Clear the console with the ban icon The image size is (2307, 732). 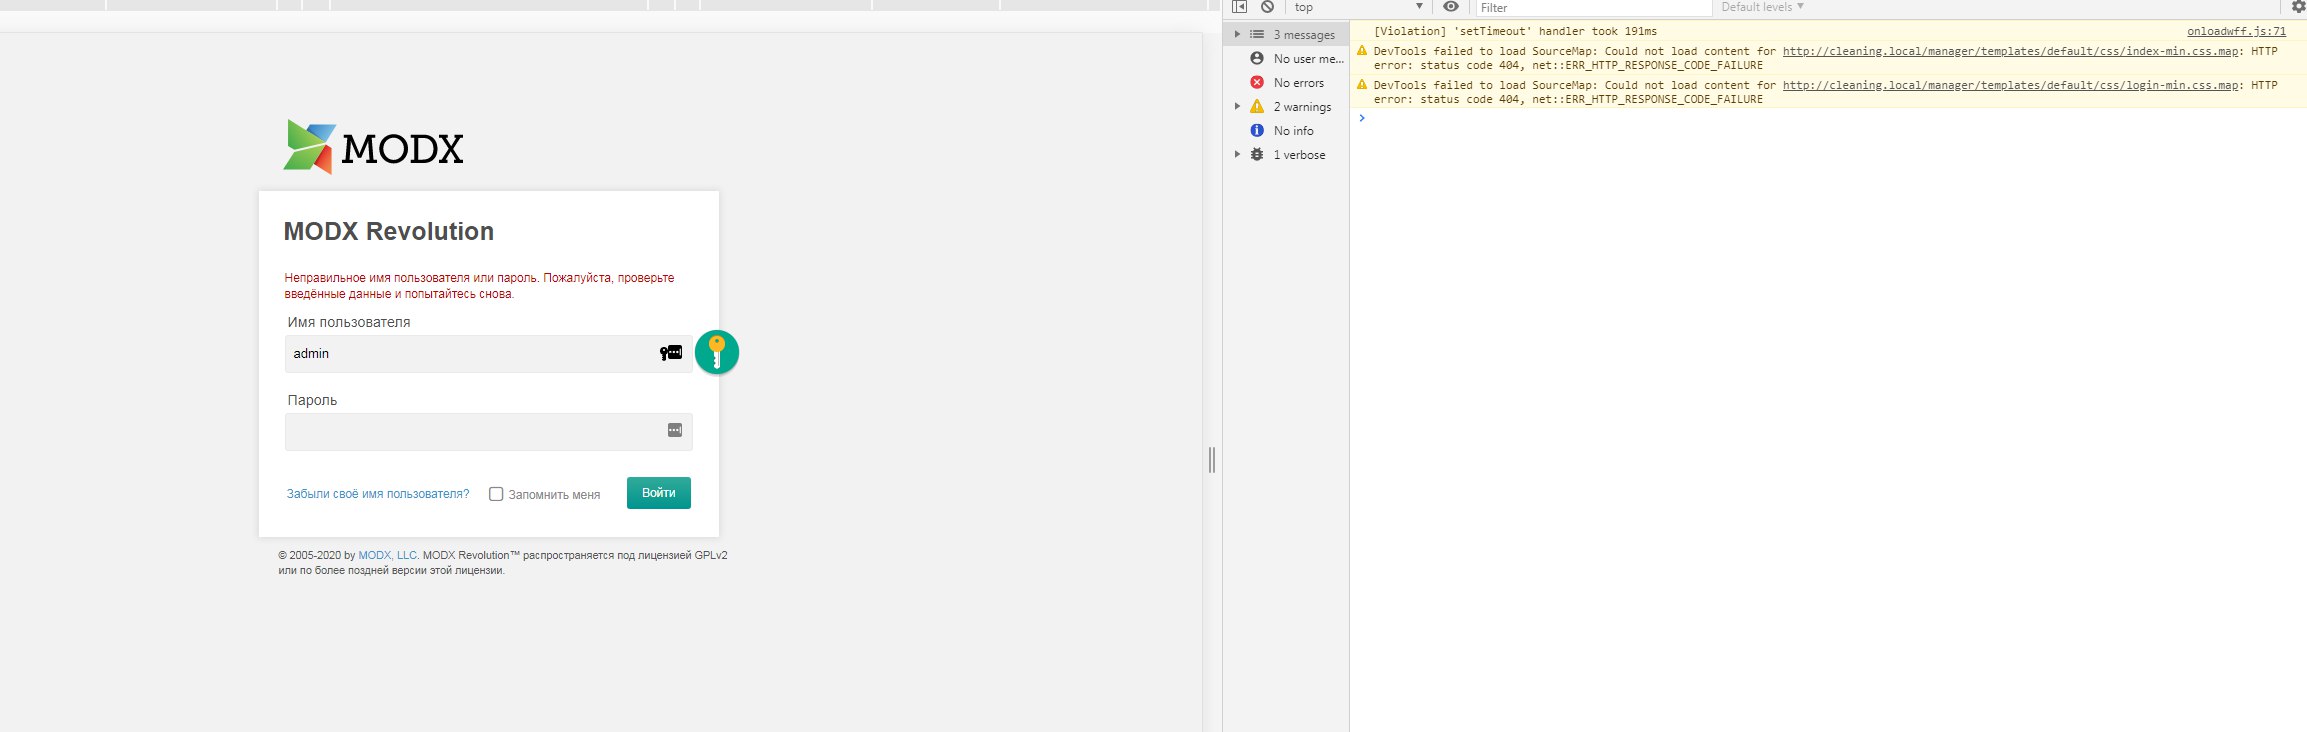click(x=1267, y=7)
